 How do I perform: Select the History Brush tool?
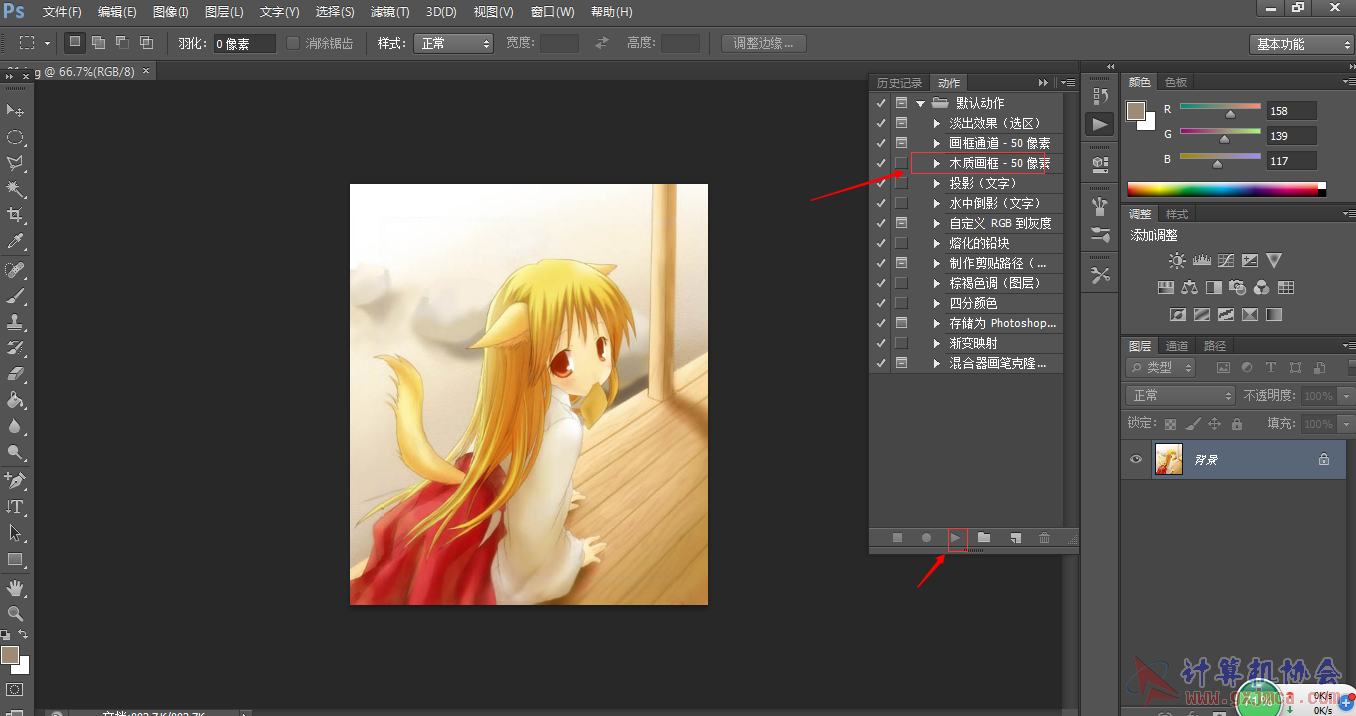tap(15, 349)
